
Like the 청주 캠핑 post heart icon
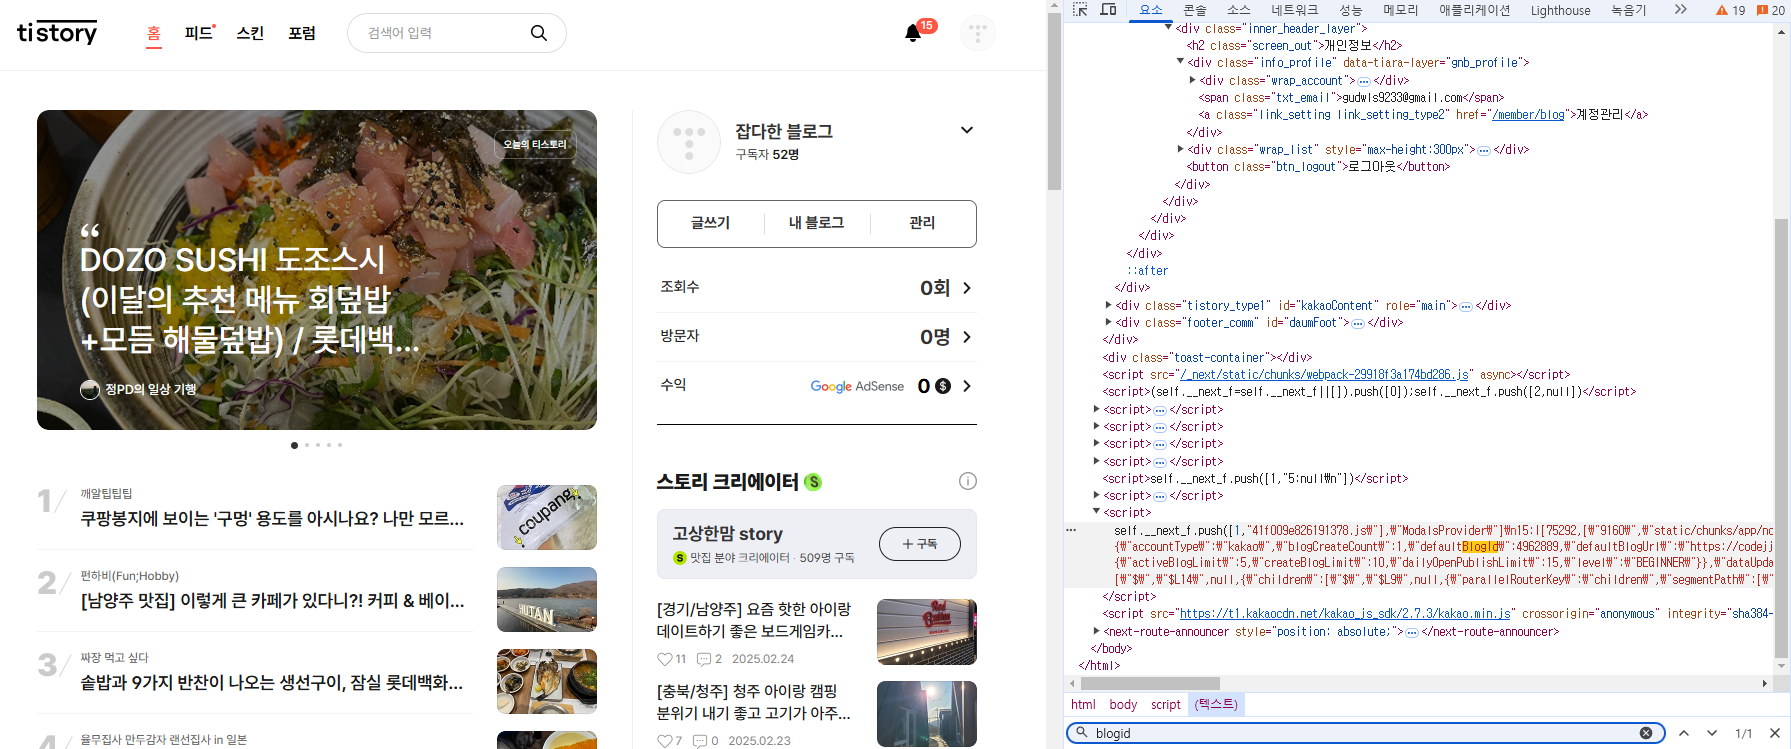click(x=665, y=741)
